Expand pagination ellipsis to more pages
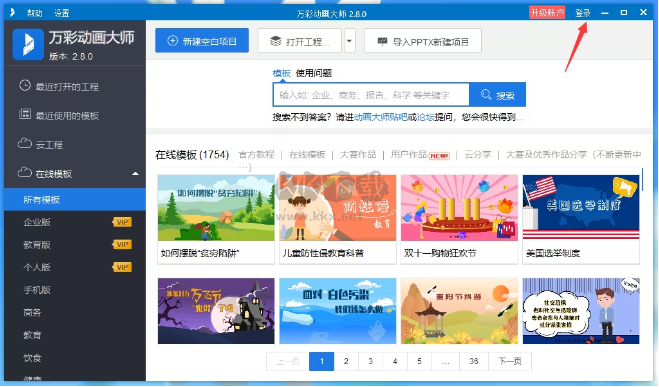This screenshot has height=387, width=659. point(445,361)
